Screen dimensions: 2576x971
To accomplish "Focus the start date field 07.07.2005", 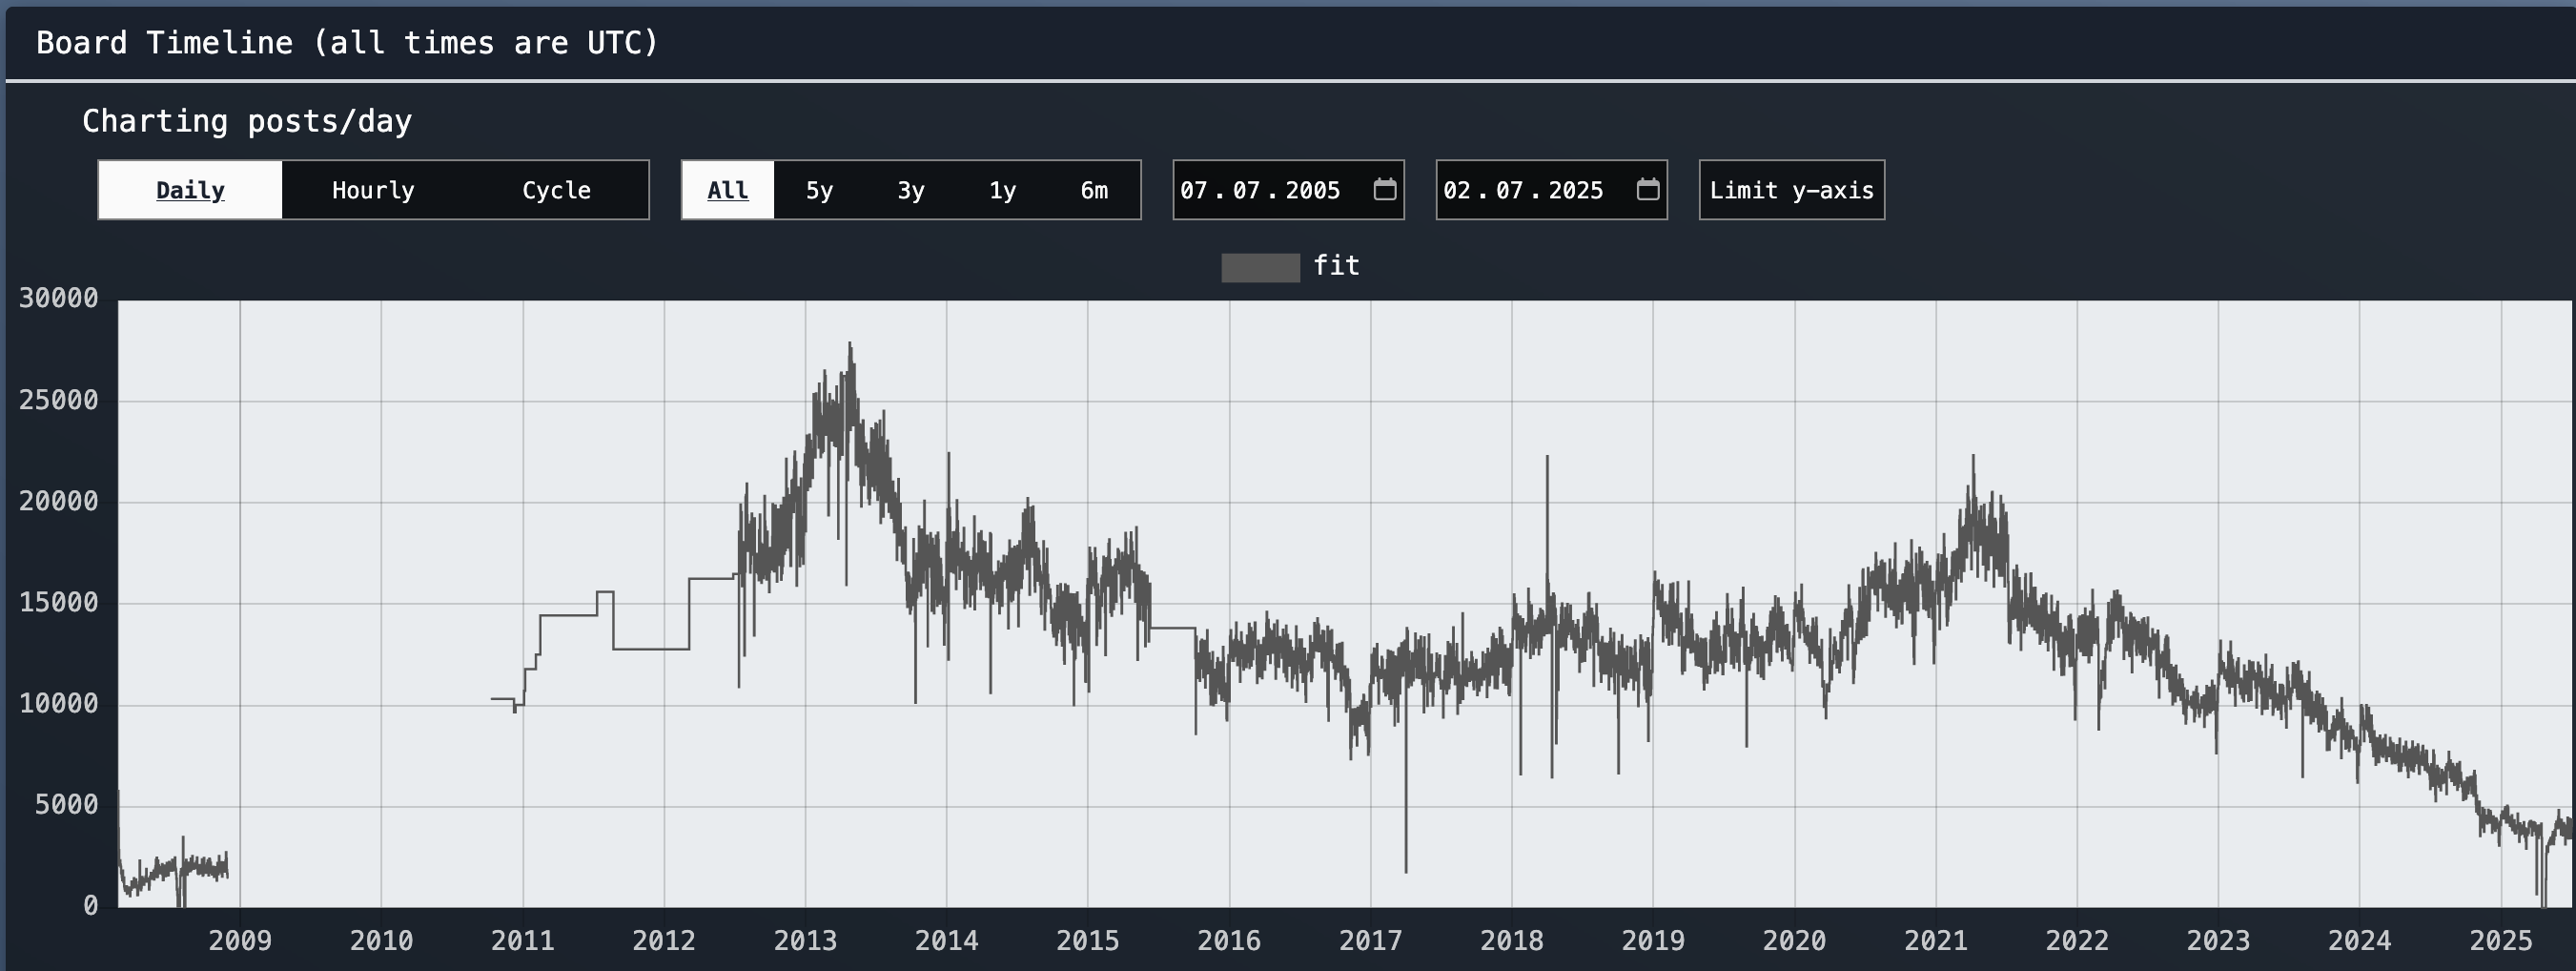I will 1288,190.
